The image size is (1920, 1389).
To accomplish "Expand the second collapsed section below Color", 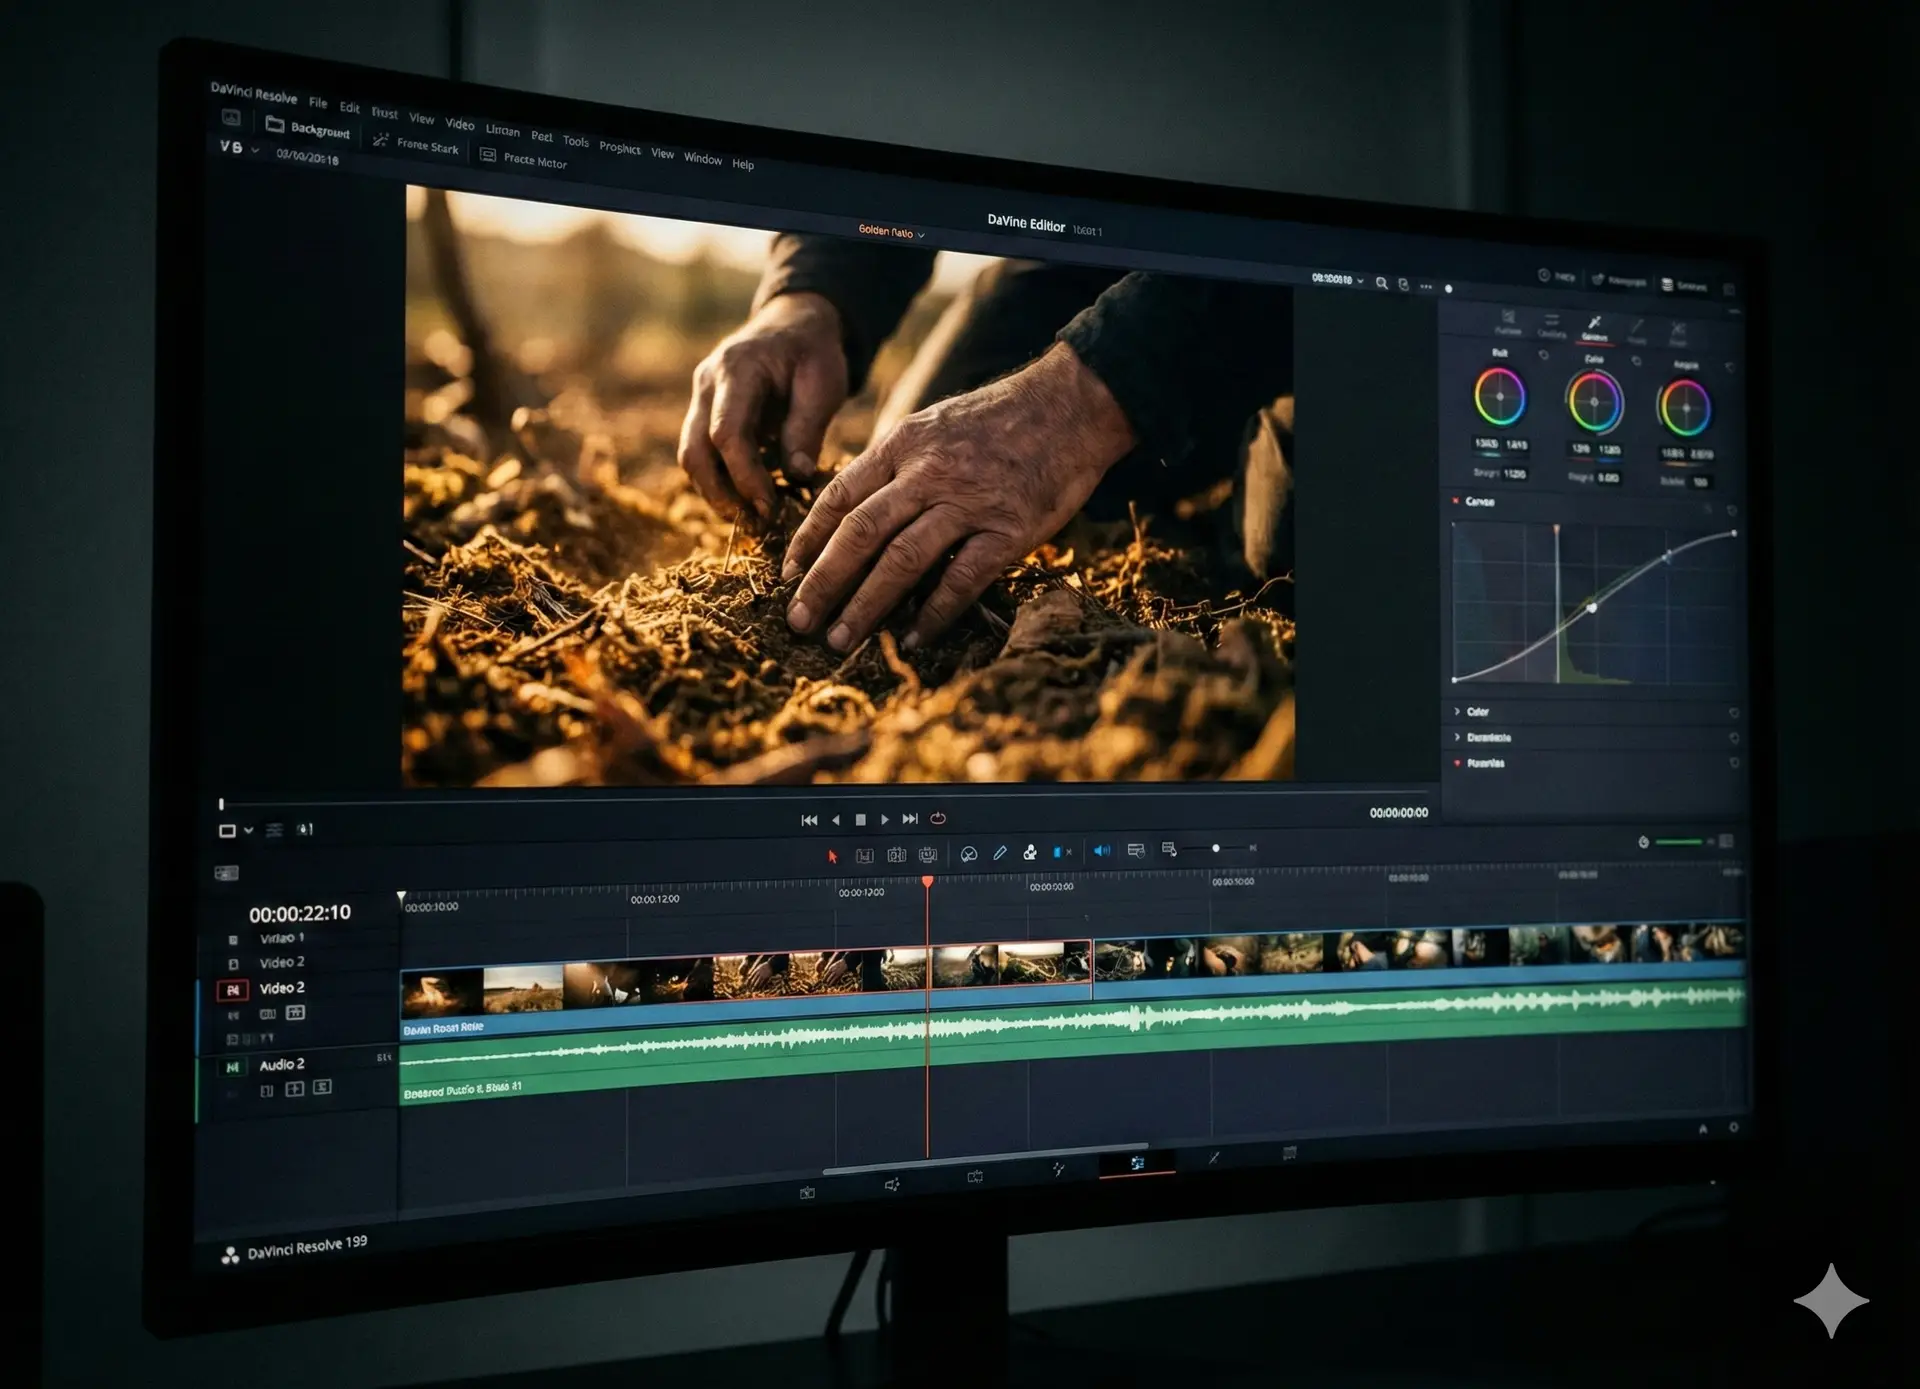I will pyautogui.click(x=1487, y=738).
